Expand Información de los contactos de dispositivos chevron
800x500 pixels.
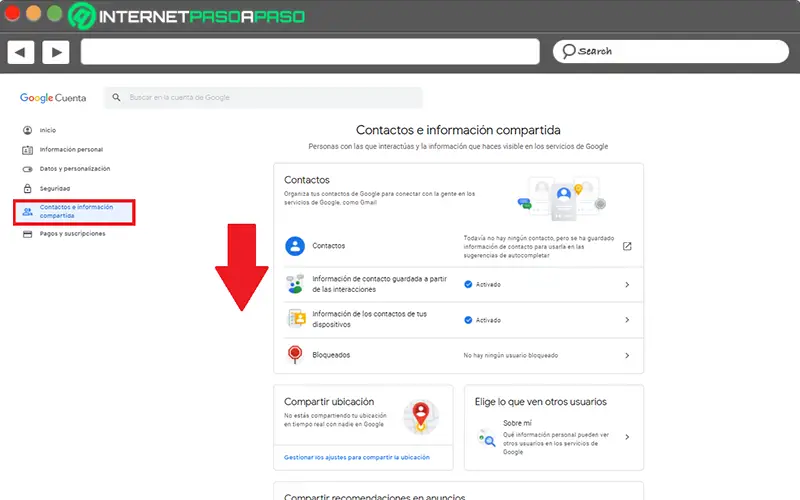point(627,320)
